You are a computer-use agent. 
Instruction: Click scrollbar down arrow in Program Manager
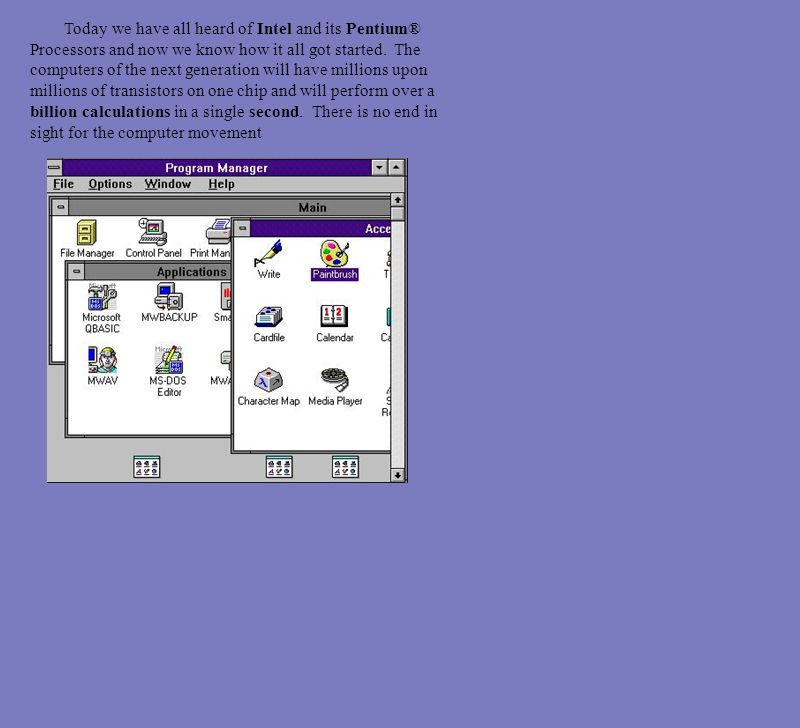tap(397, 475)
